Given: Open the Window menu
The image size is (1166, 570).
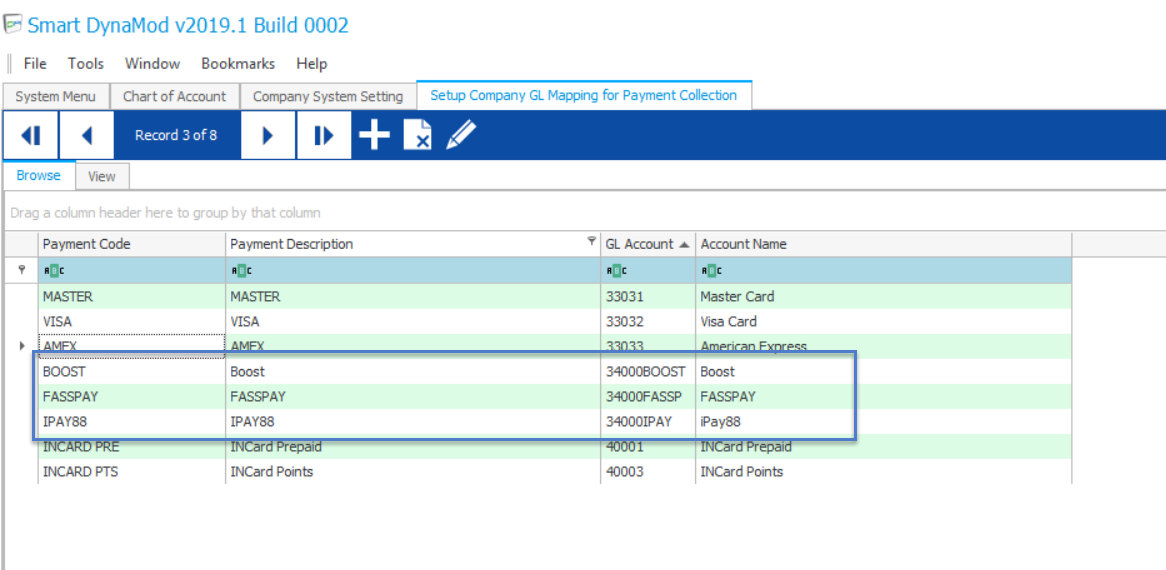Looking at the screenshot, I should 152,64.
